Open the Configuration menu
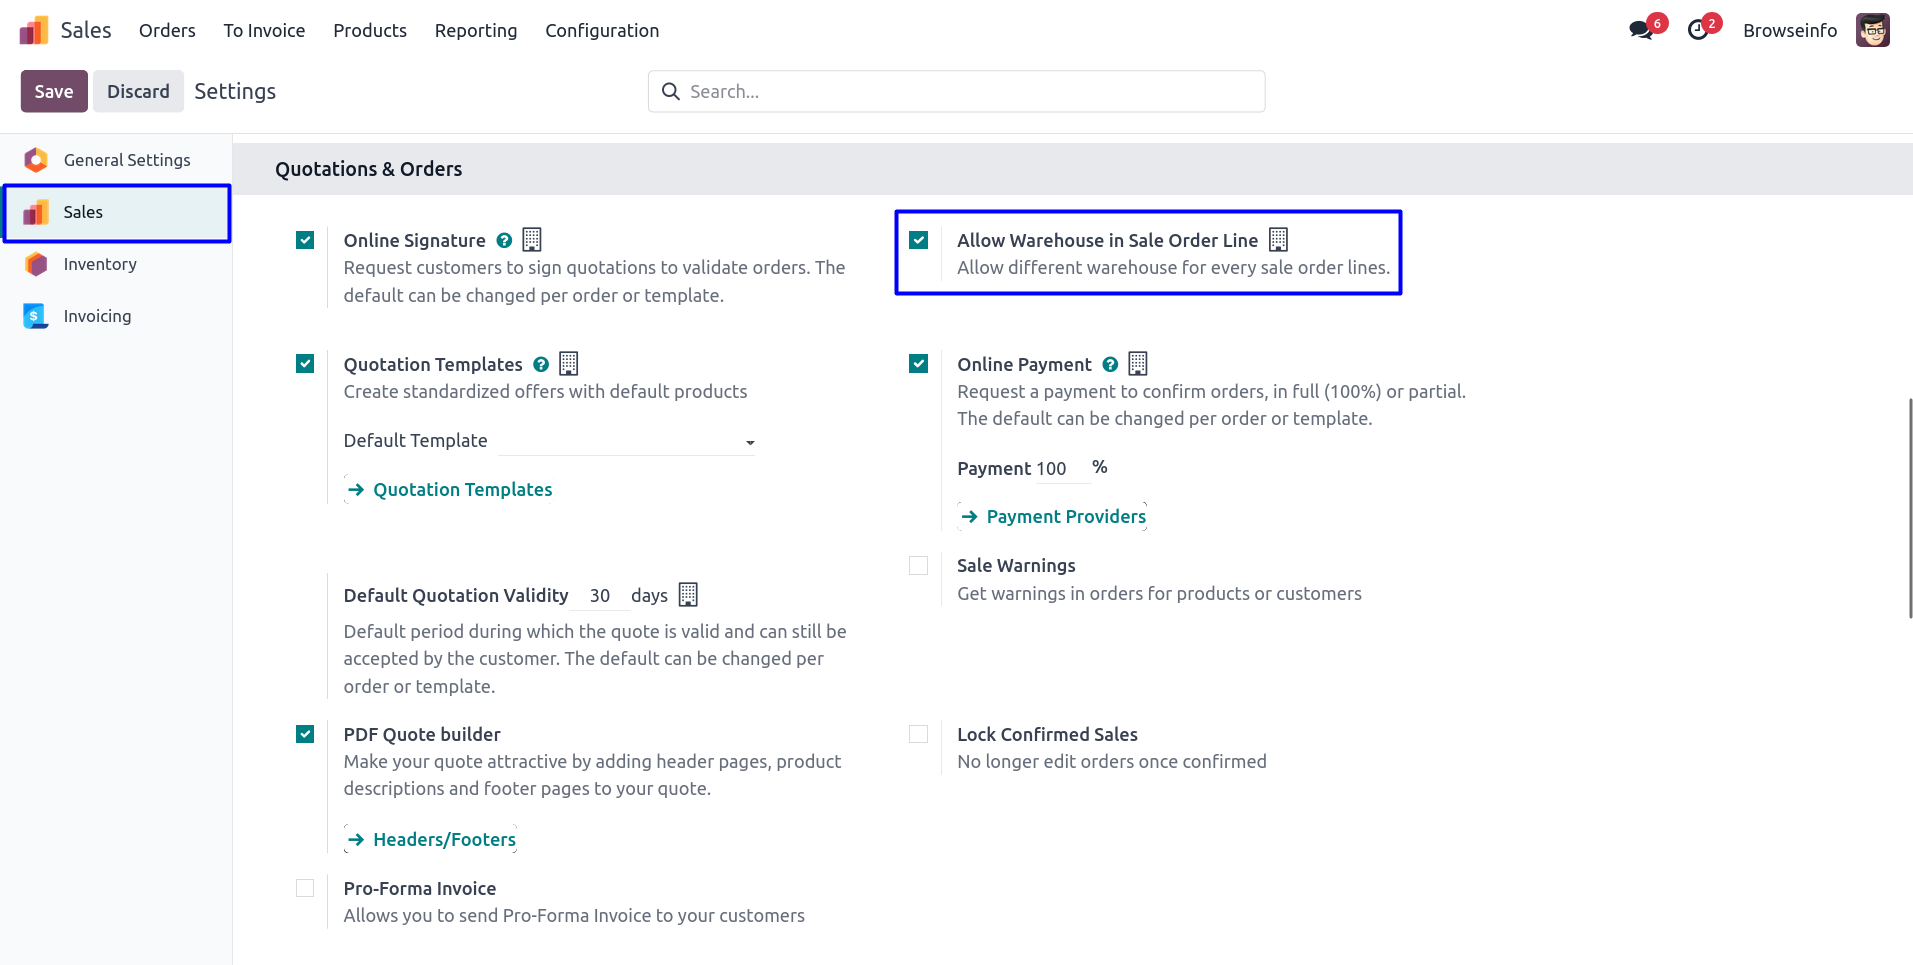 click(x=602, y=31)
